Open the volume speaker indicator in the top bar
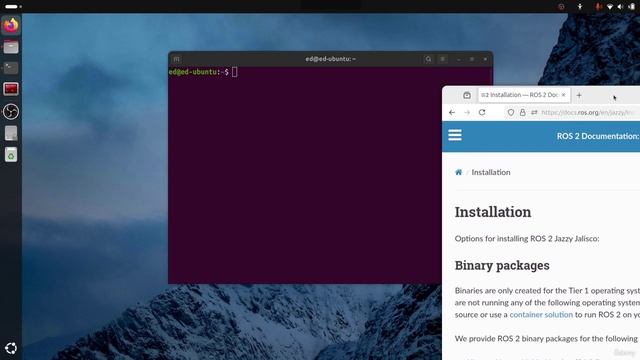The height and width of the screenshot is (360, 640). 620,7
